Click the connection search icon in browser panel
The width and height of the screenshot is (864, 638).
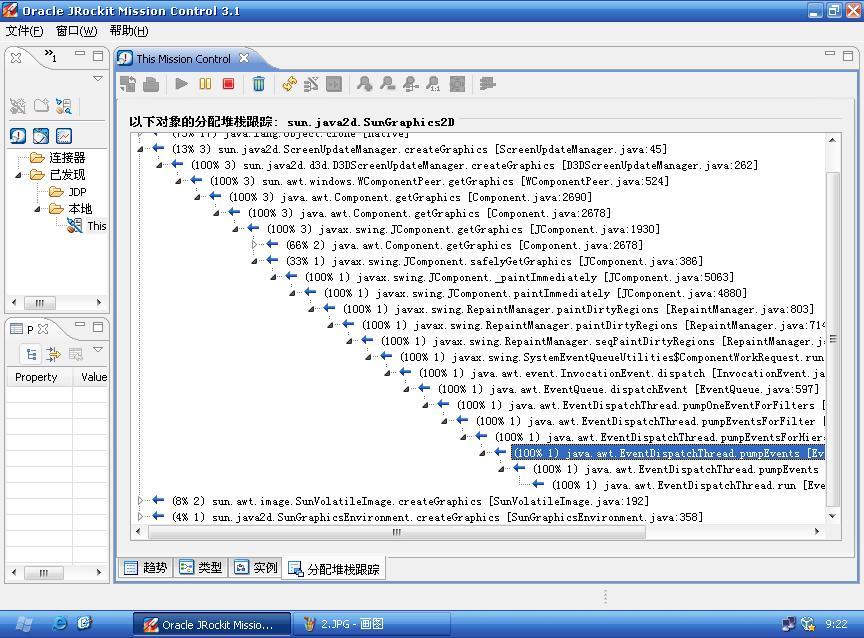pyautogui.click(x=64, y=106)
